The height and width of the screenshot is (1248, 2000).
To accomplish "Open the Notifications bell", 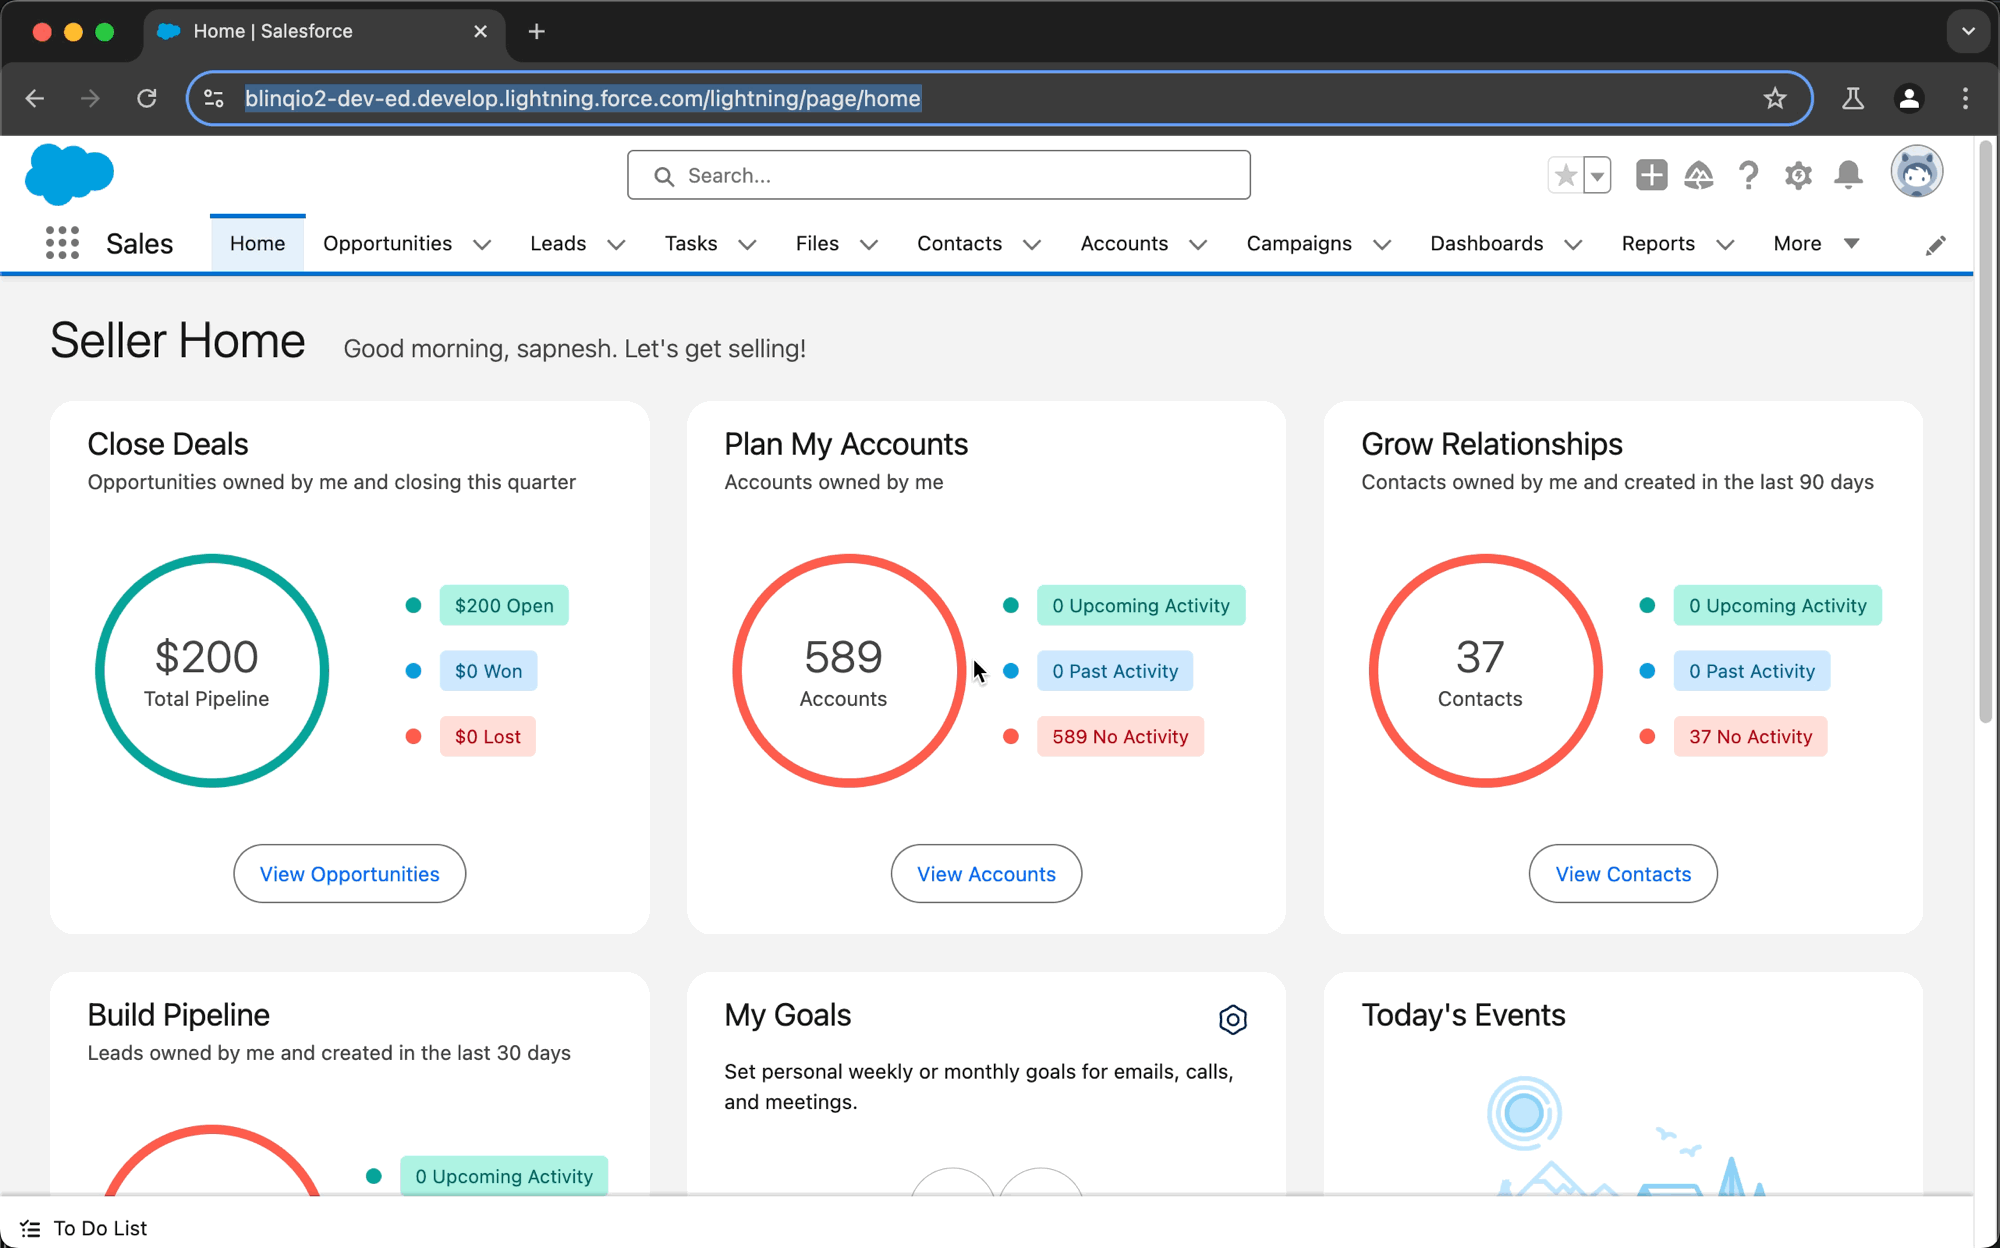I will (1848, 175).
